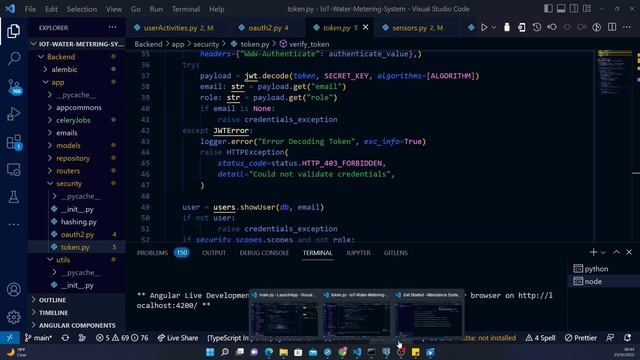Image resolution: width=640 pixels, height=360 pixels.
Task: Toggle the bottom panel layout button
Action: 561,9
